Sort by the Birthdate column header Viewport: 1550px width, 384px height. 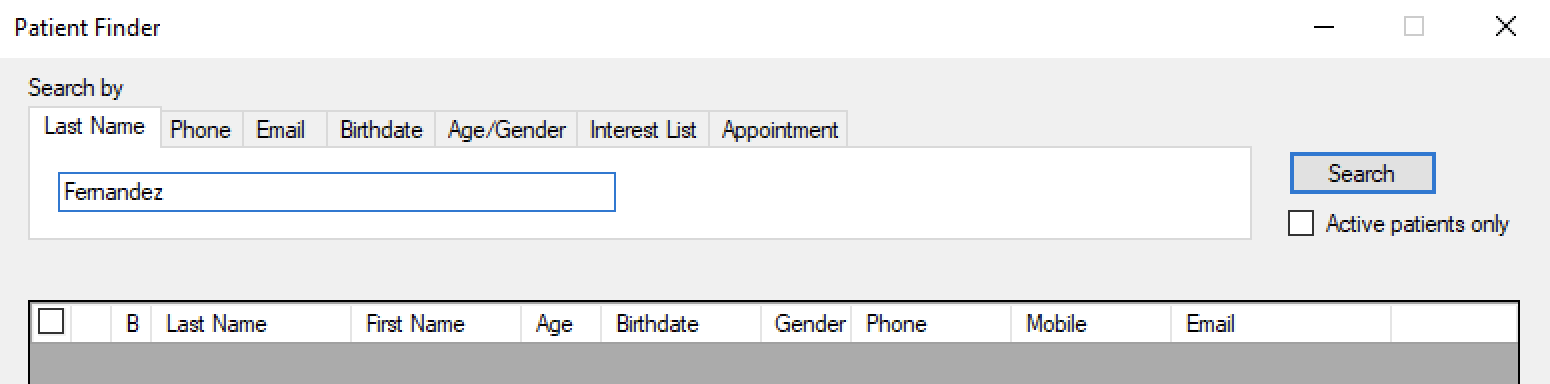click(x=681, y=323)
